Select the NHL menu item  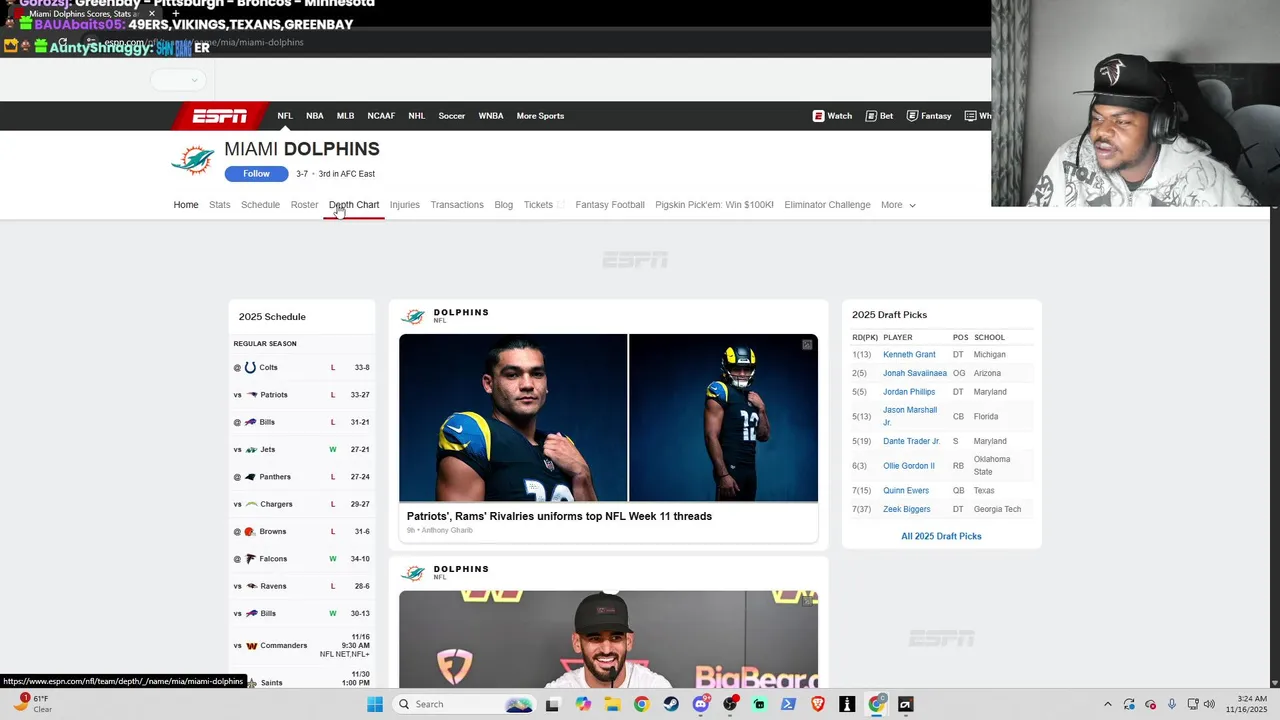click(x=417, y=116)
